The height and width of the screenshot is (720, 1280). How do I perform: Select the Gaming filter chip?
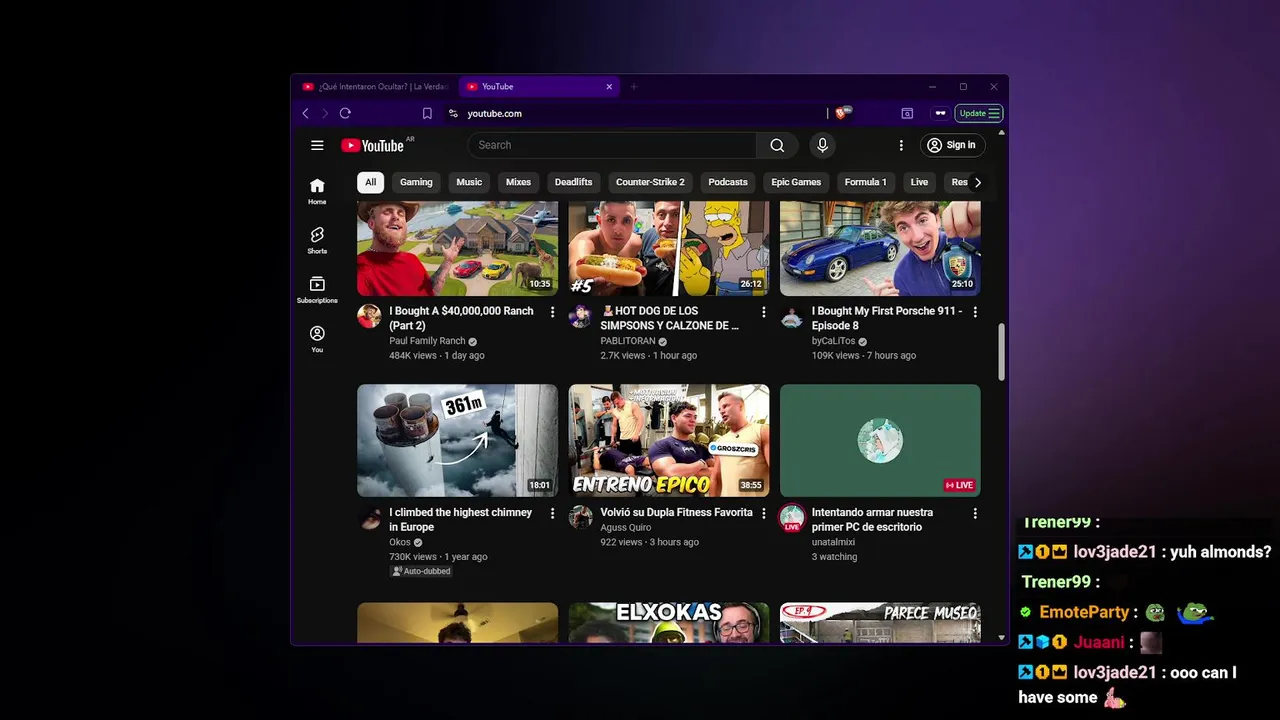point(416,182)
